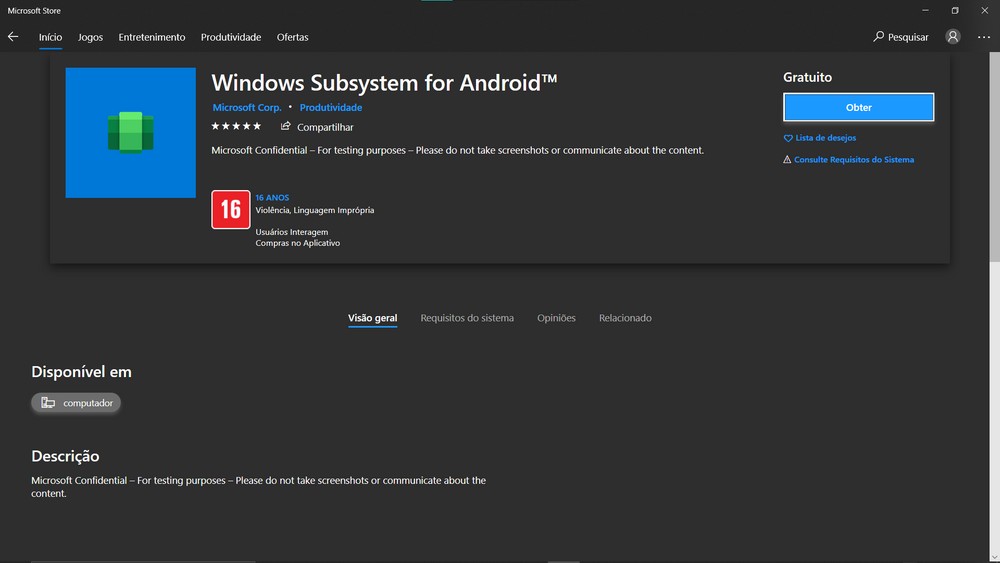Open the three-dots more menu
Image resolution: width=1000 pixels, height=563 pixels.
[x=984, y=37]
